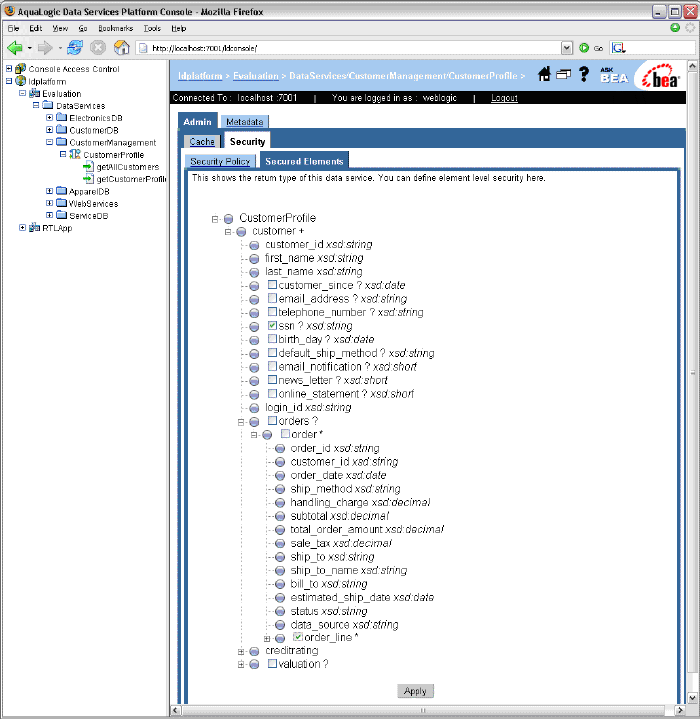Screen dimensions: 700x719
Task: Open the browser Home page icon
Action: click(x=121, y=47)
